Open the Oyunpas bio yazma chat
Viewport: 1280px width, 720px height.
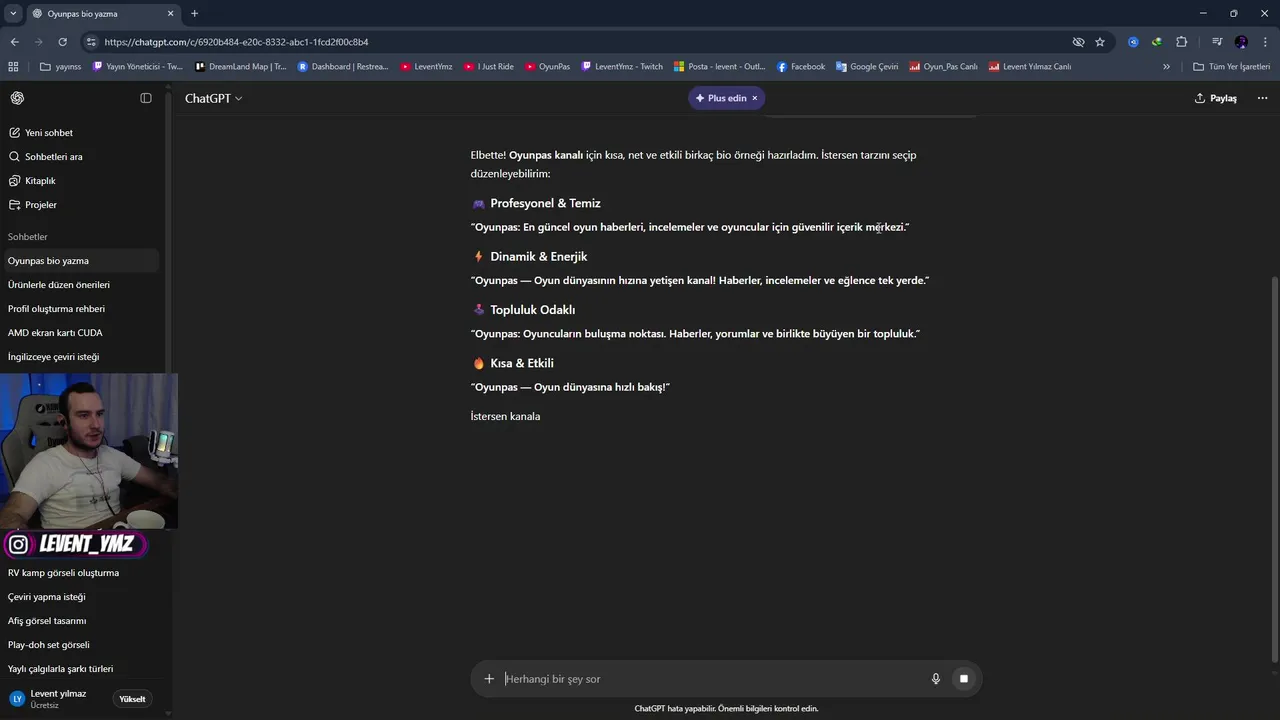coord(80,261)
